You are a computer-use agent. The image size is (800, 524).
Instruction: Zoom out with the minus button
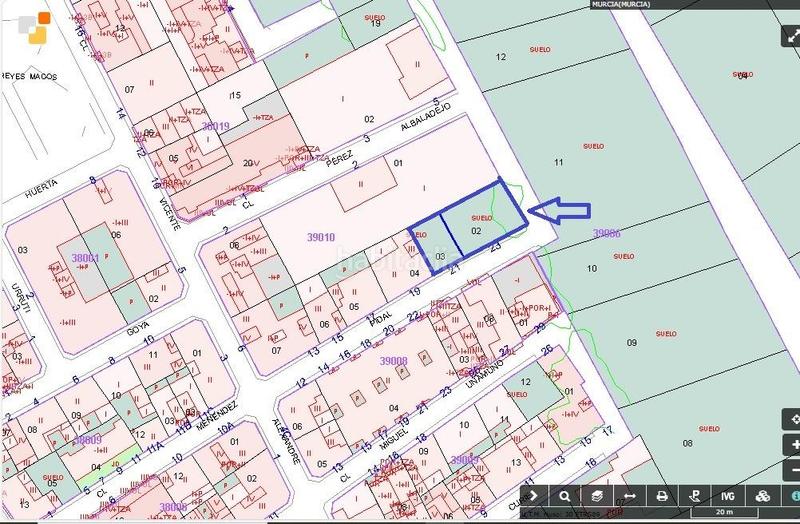click(794, 470)
